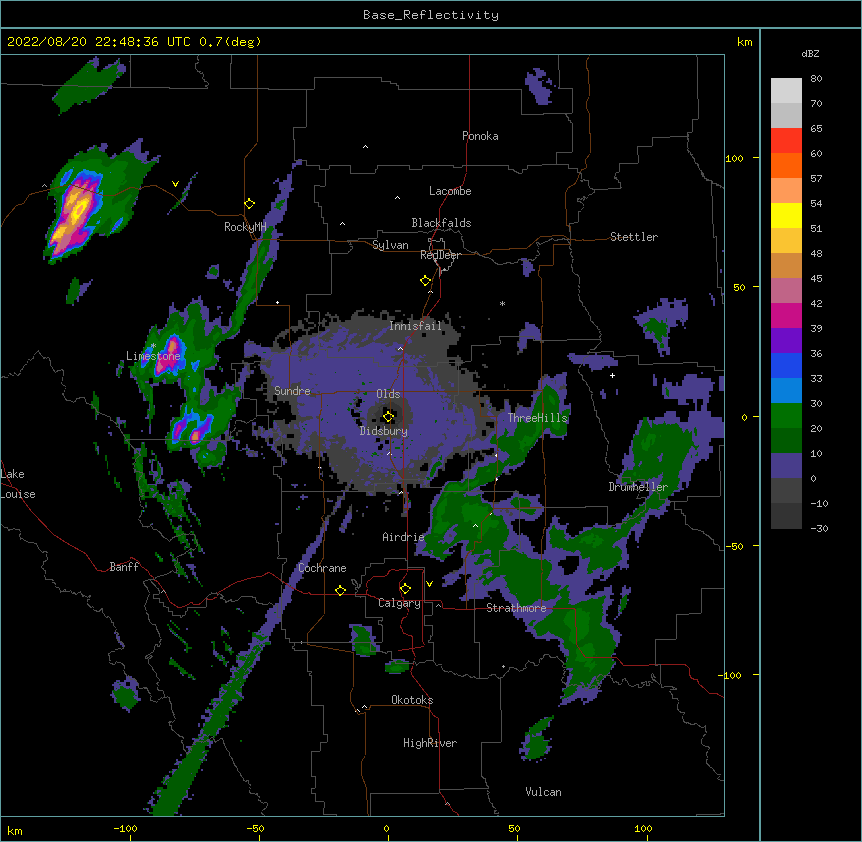Click the intense storm cell northwest of RockyMH
Image resolution: width=862 pixels, height=842 pixels.
(75, 214)
